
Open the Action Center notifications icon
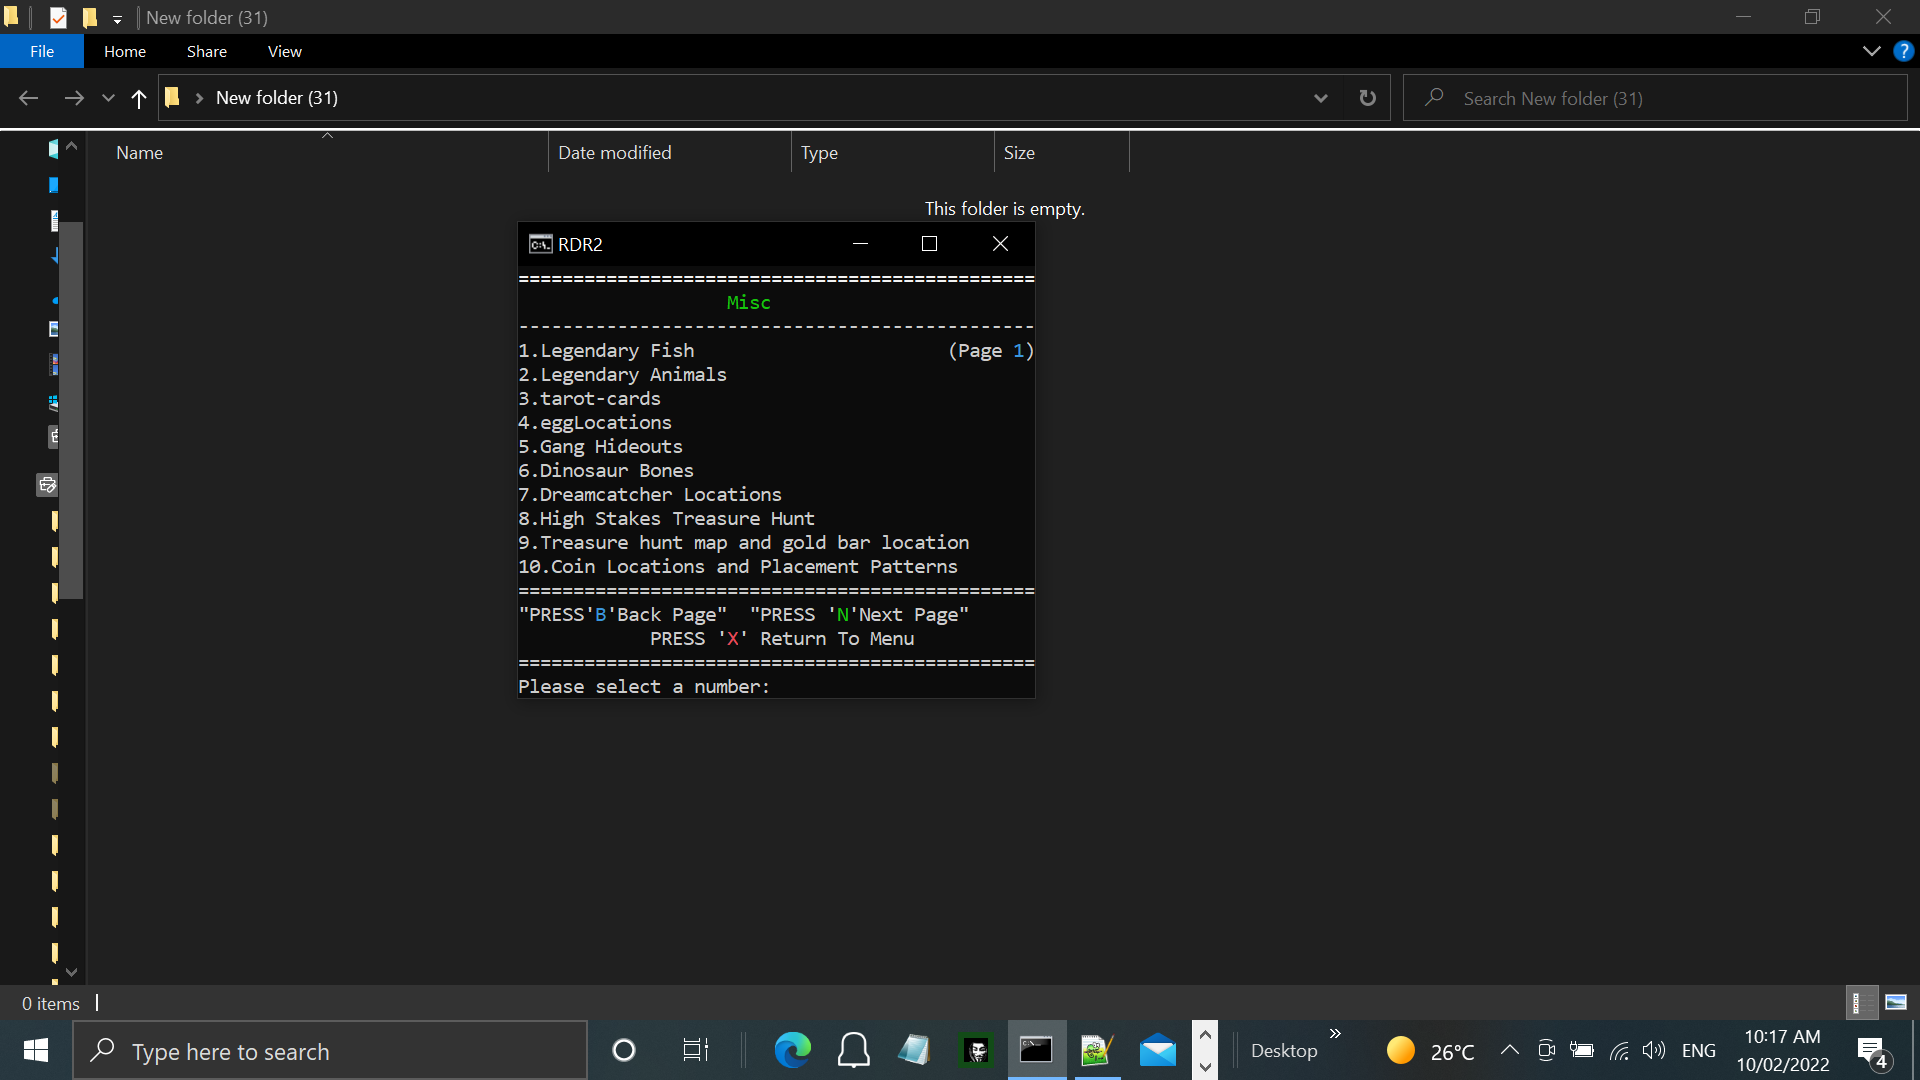click(x=1872, y=1051)
